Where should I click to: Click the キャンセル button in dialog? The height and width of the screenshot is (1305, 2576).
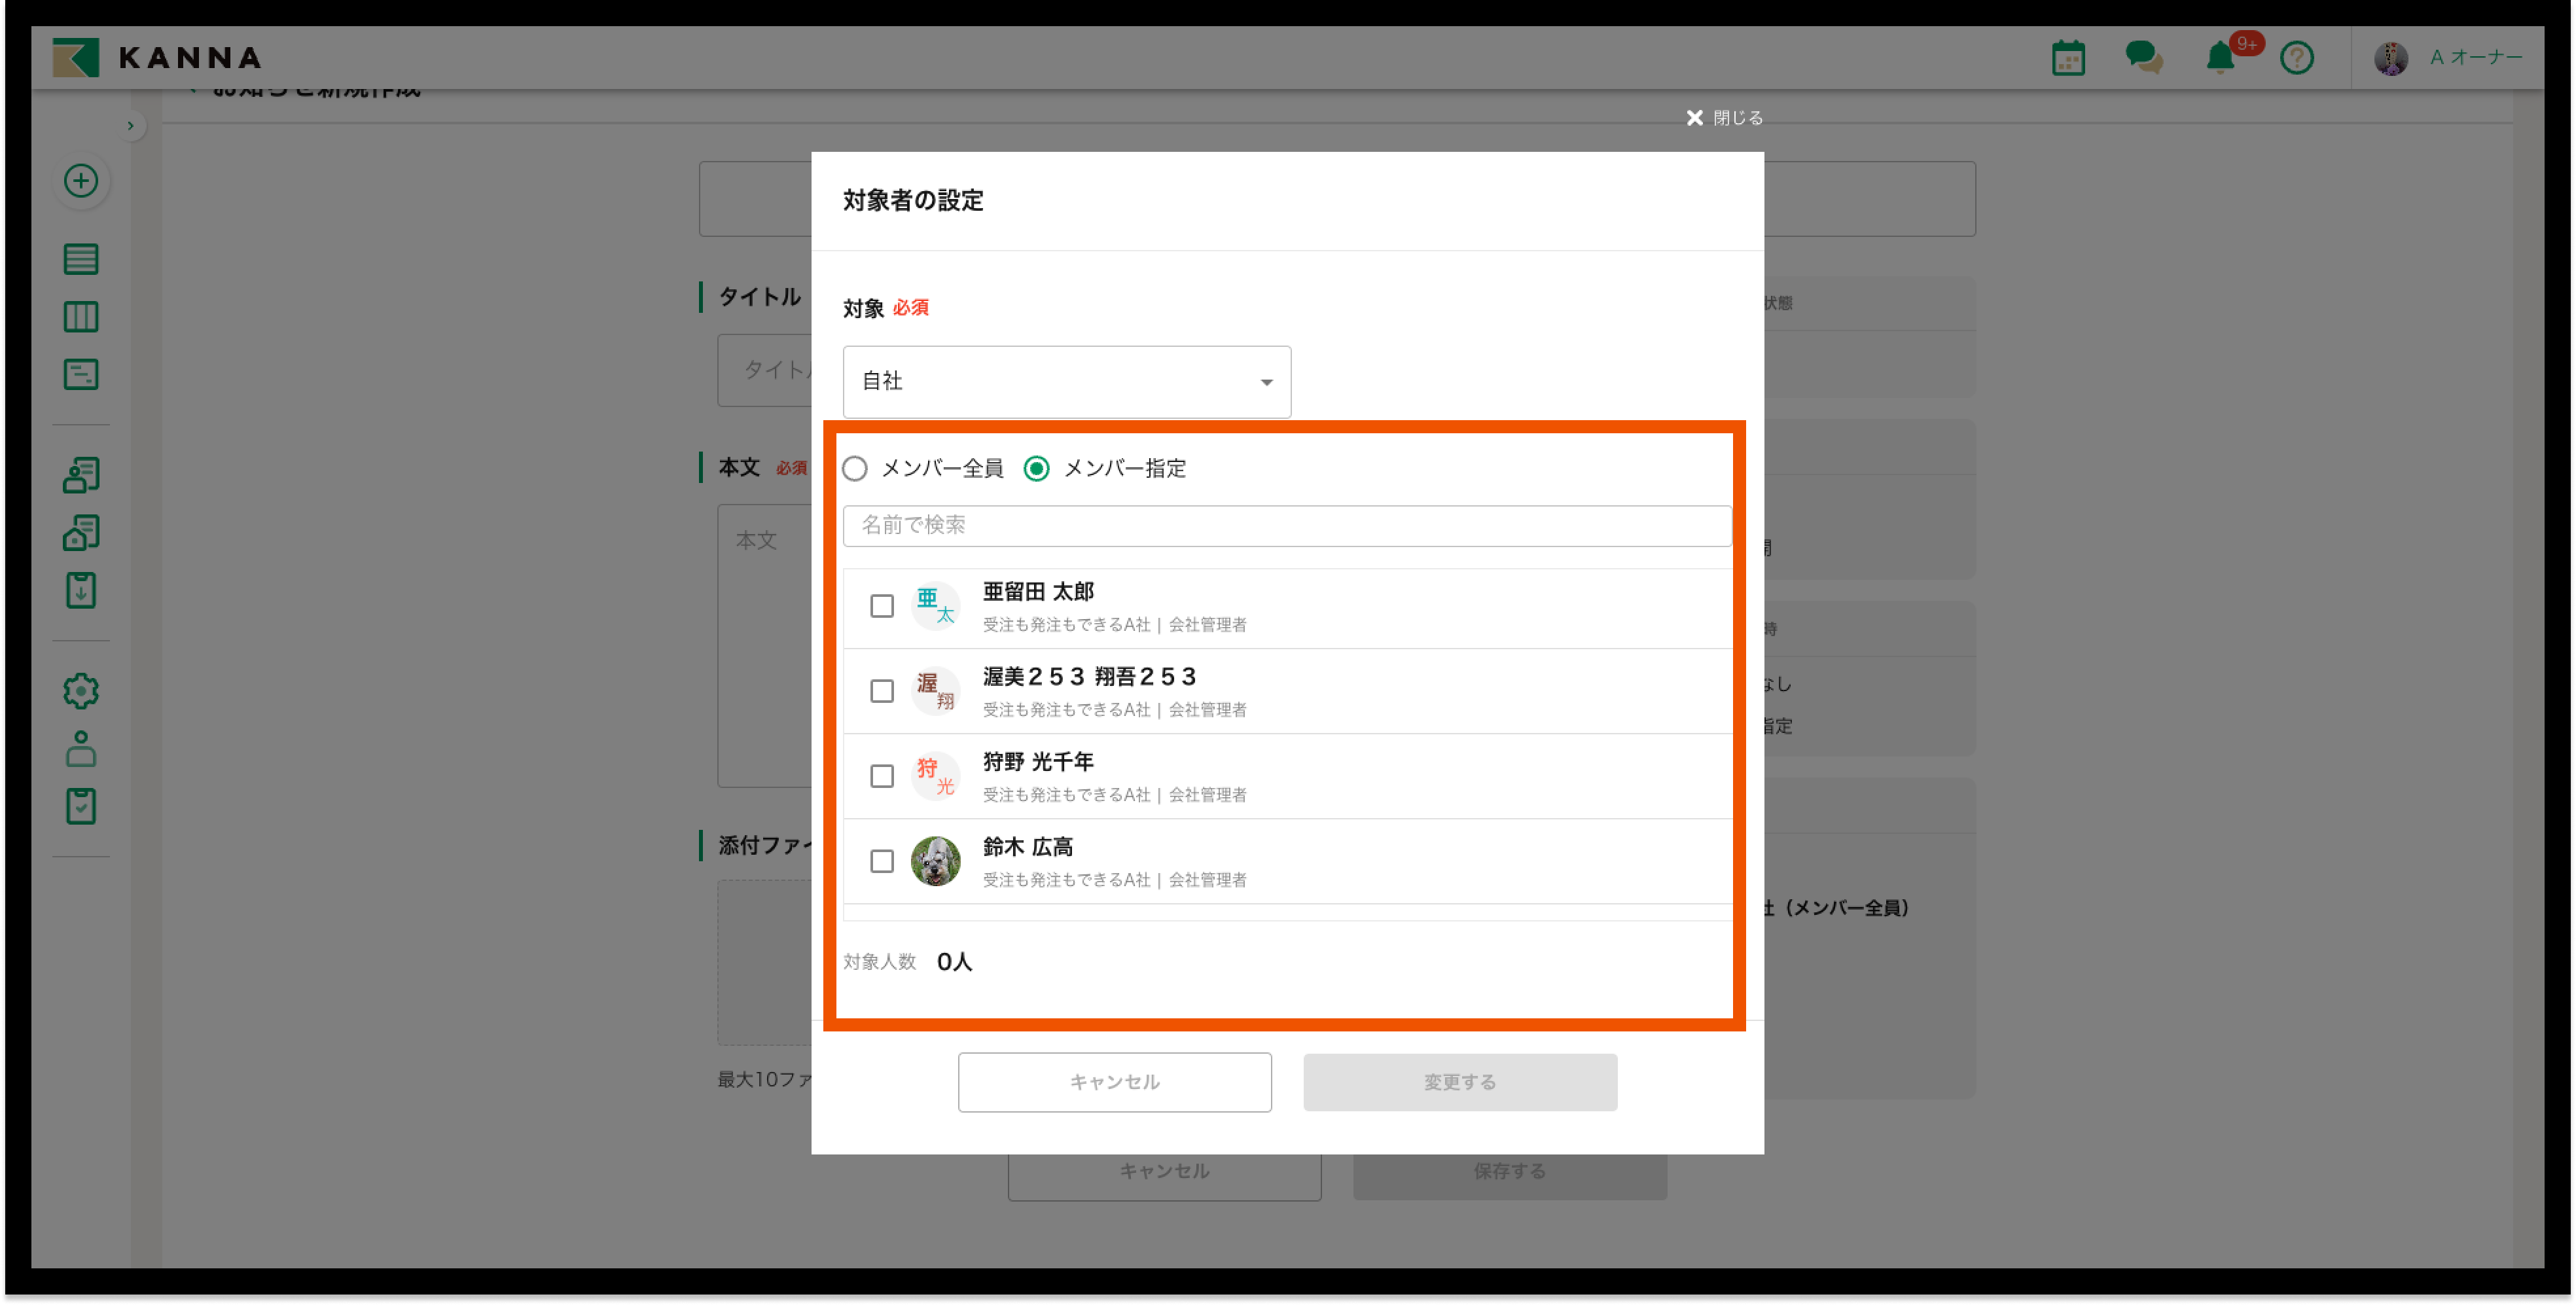click(x=1114, y=1082)
